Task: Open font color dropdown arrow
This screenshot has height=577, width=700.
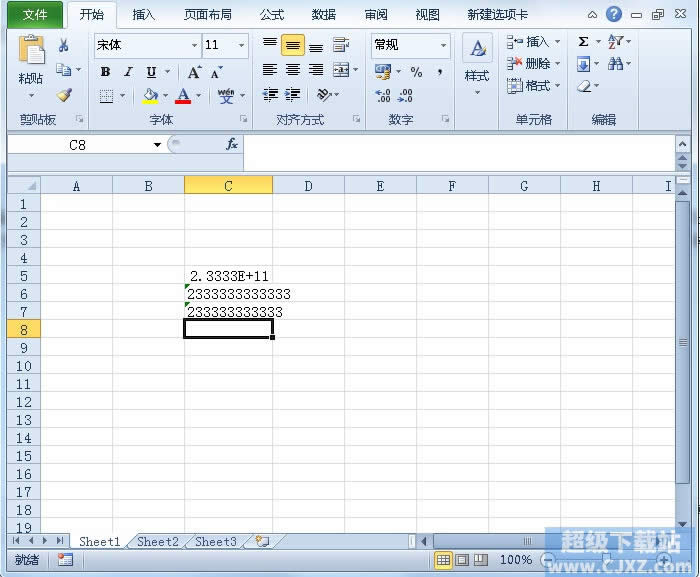Action: (x=198, y=96)
